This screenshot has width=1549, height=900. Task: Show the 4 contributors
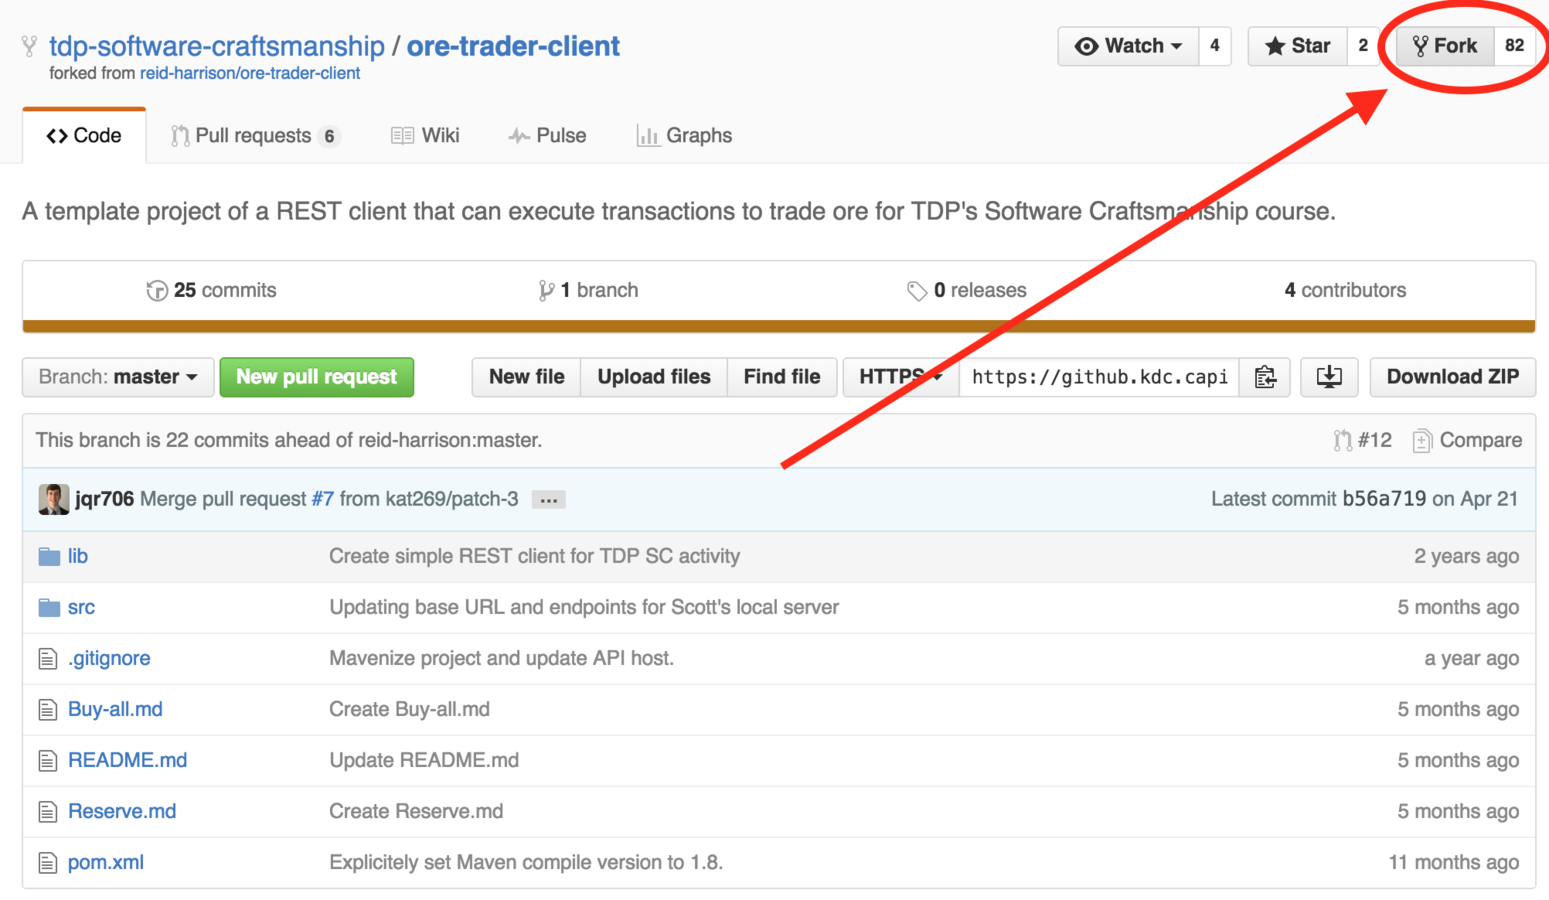tap(1345, 290)
